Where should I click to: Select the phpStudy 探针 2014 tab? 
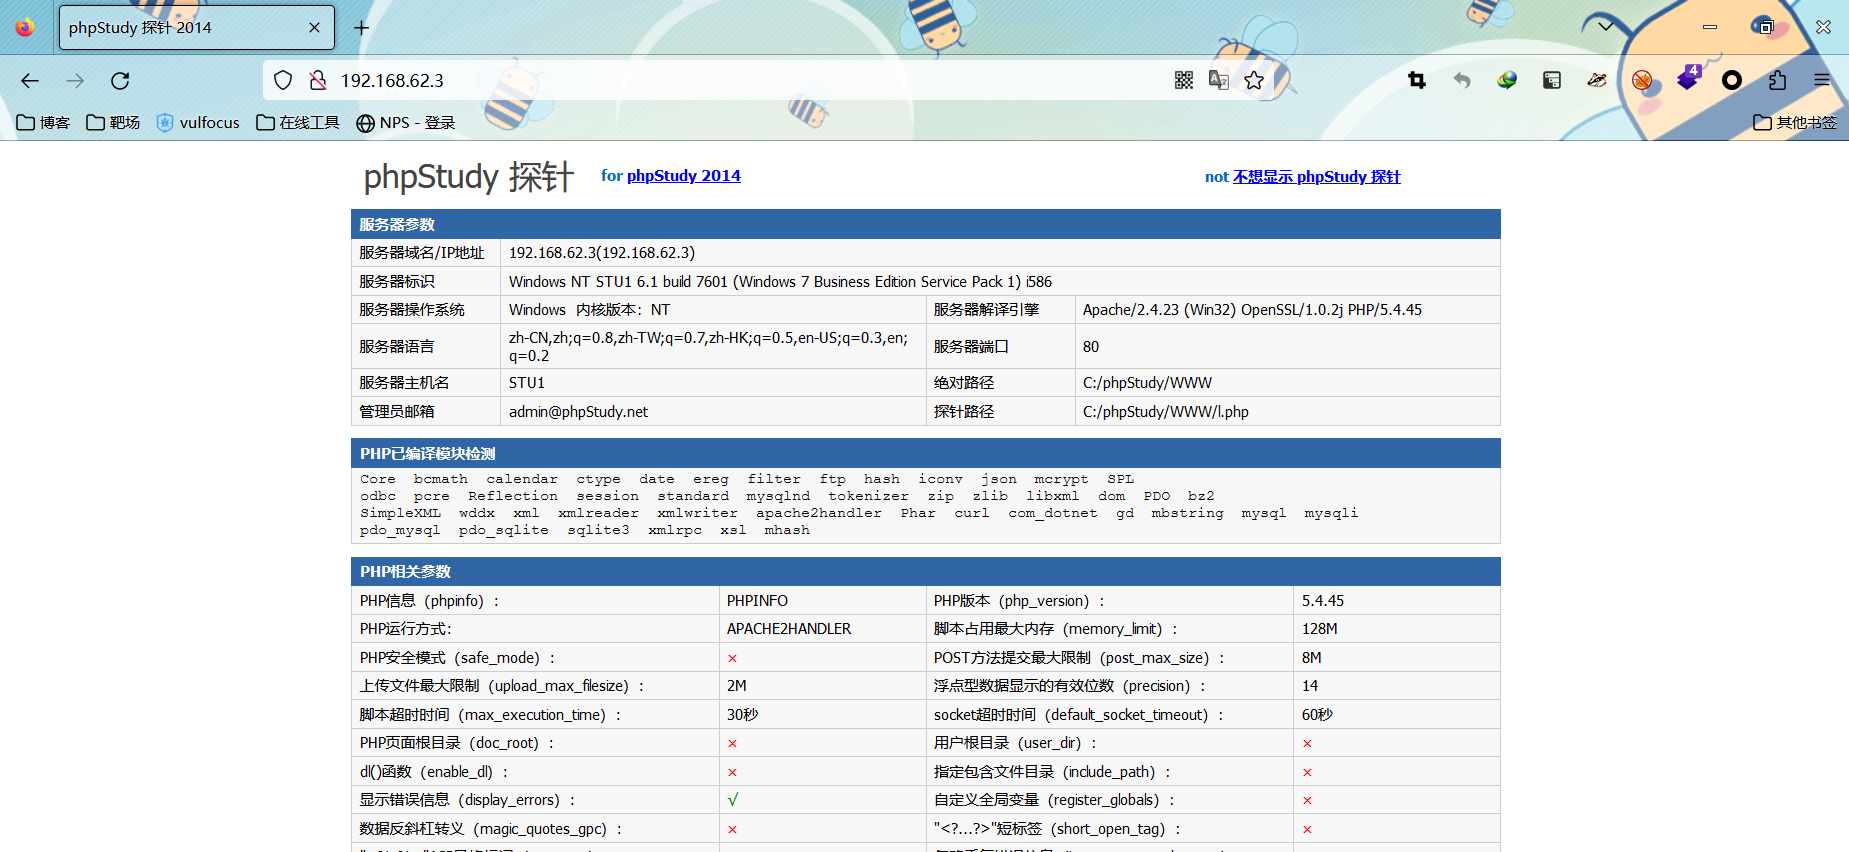197,28
